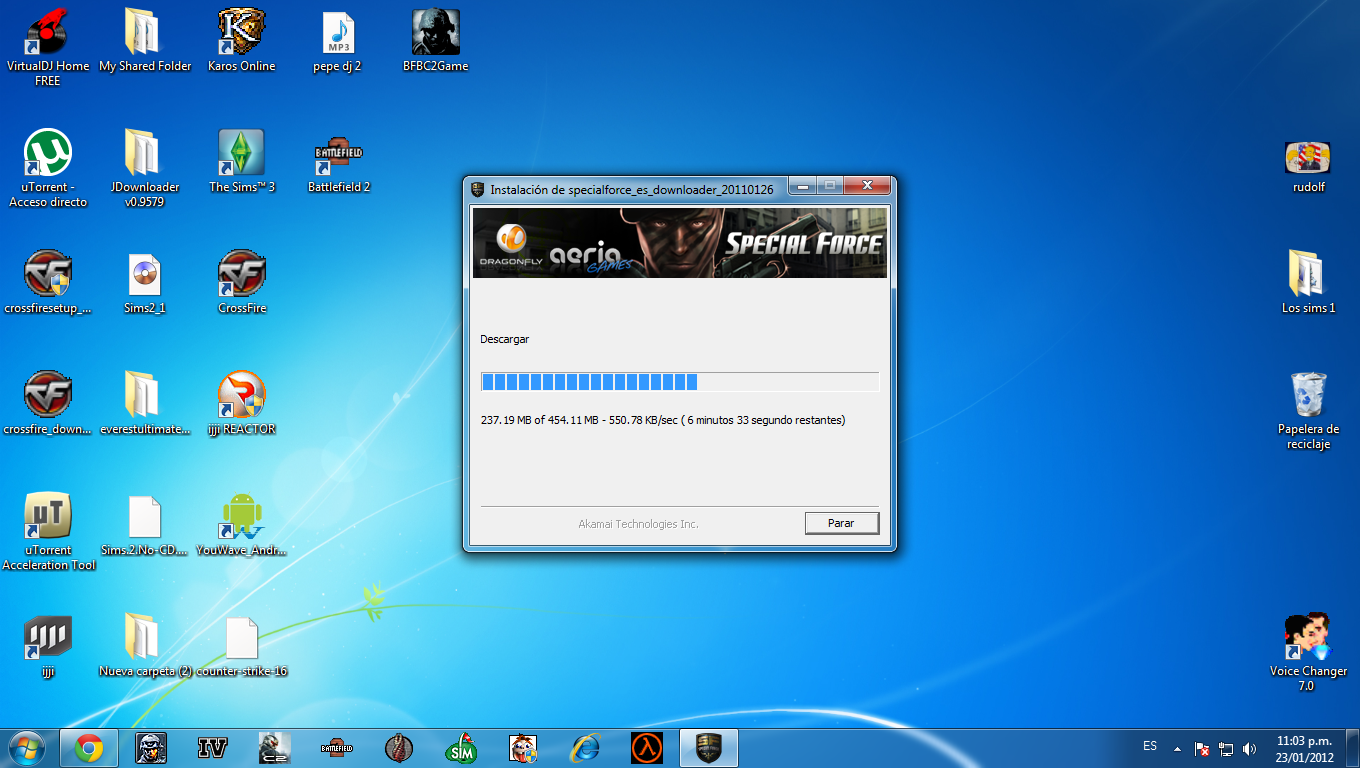
Task: Stop the download with the Parar button
Action: (x=842, y=523)
